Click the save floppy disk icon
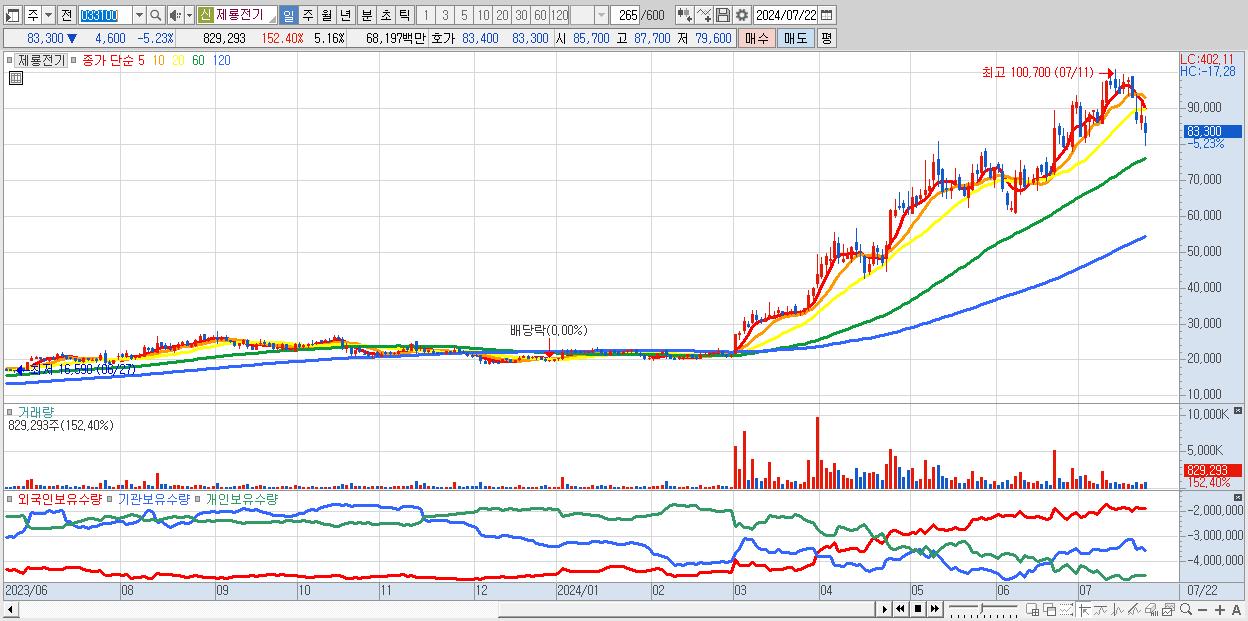Screen dimensions: 1248x621 point(723,15)
